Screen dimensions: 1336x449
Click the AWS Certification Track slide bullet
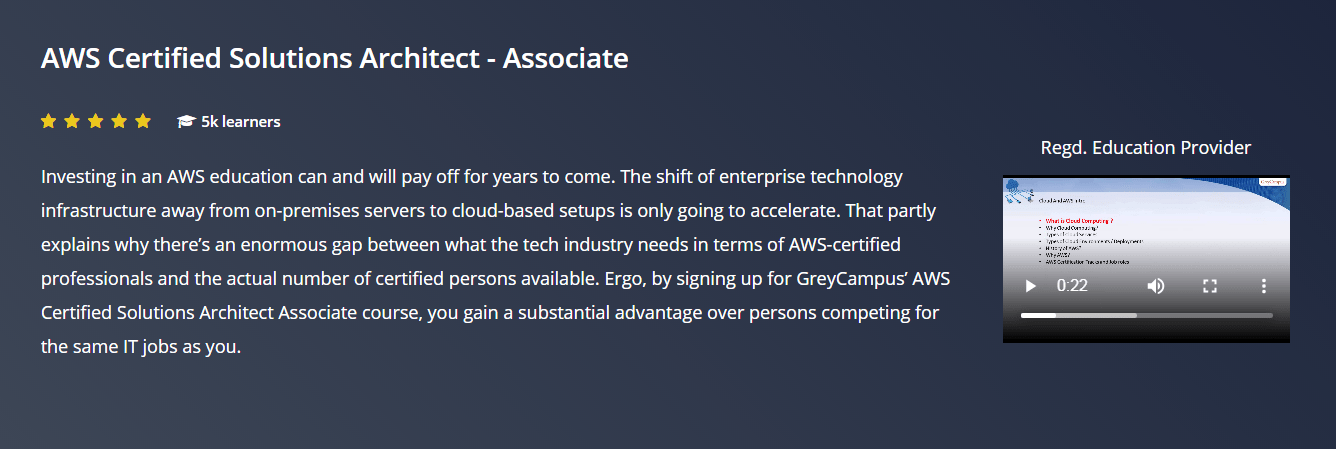1090,262
